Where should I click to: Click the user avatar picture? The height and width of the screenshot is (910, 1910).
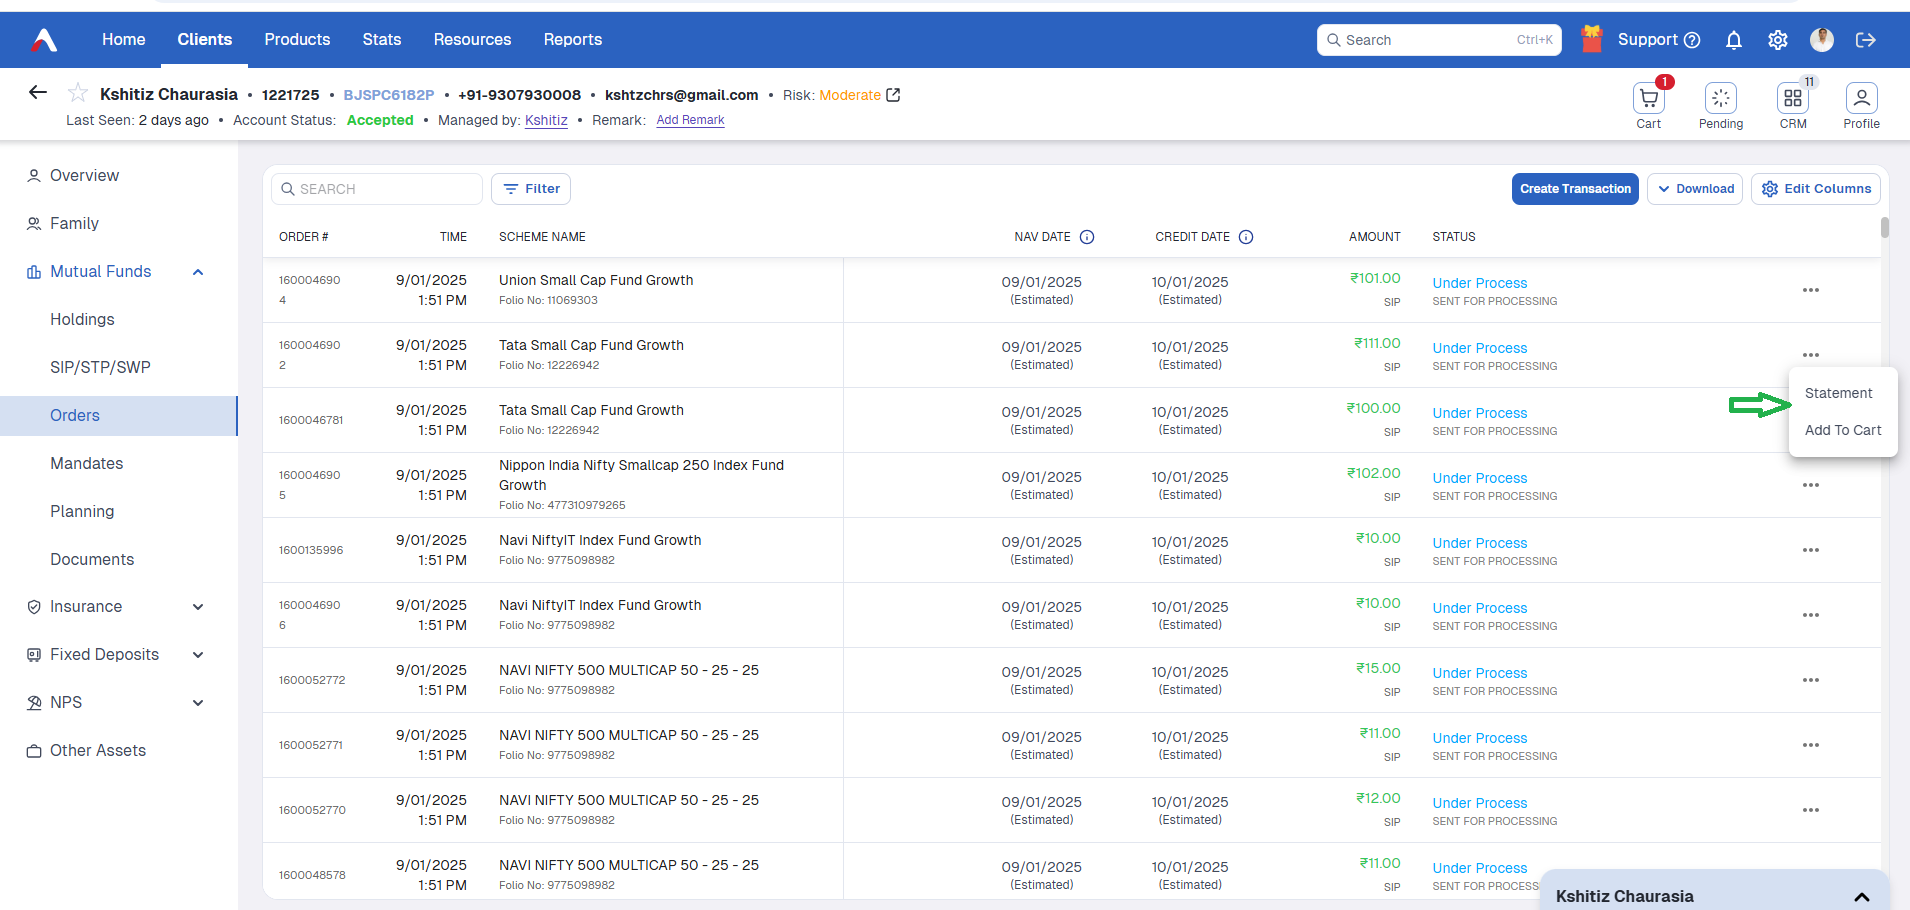tap(1822, 40)
